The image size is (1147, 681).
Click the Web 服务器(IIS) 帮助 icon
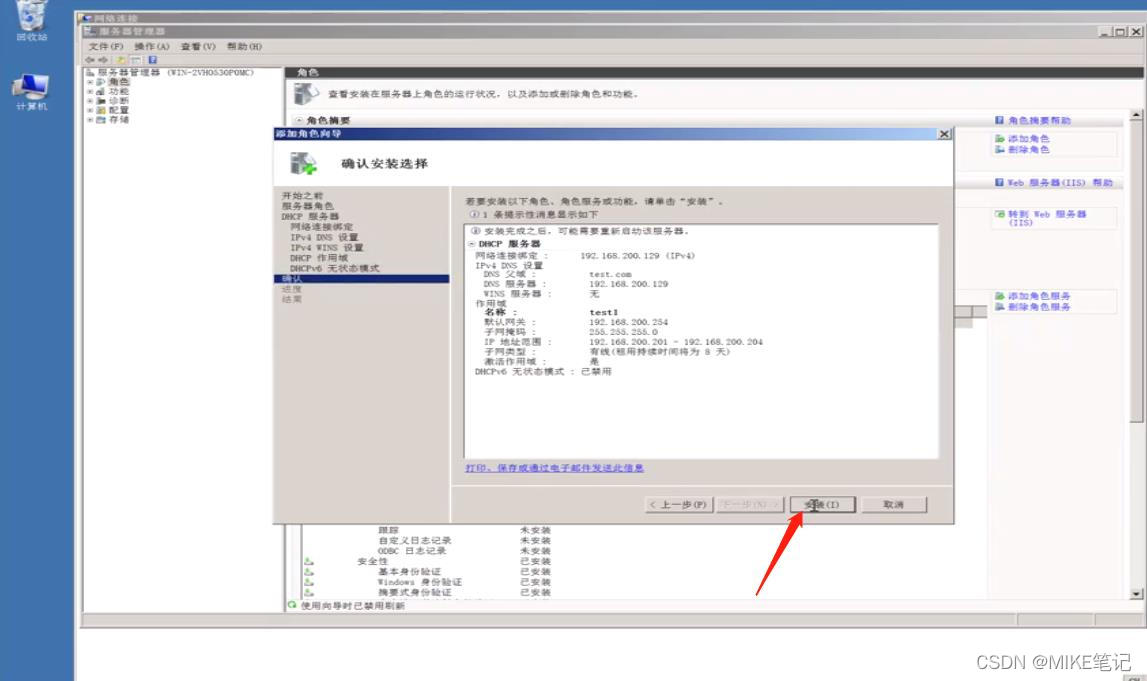(999, 182)
